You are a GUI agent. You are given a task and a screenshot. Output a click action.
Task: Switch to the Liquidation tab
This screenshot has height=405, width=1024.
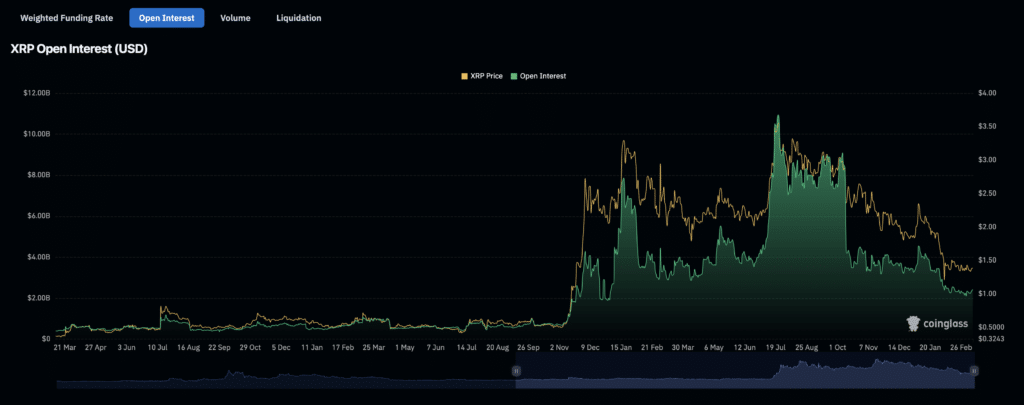coord(298,18)
